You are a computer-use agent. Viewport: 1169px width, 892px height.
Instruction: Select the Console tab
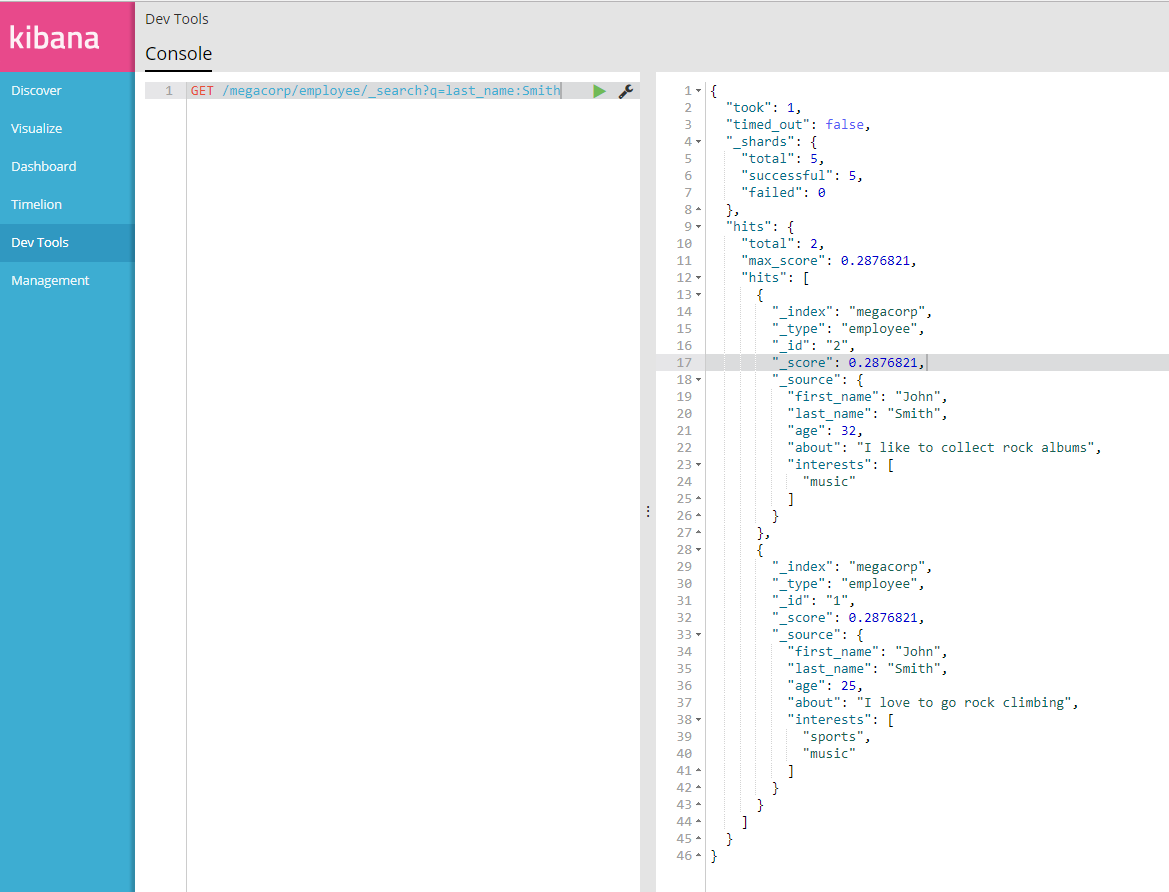[178, 54]
